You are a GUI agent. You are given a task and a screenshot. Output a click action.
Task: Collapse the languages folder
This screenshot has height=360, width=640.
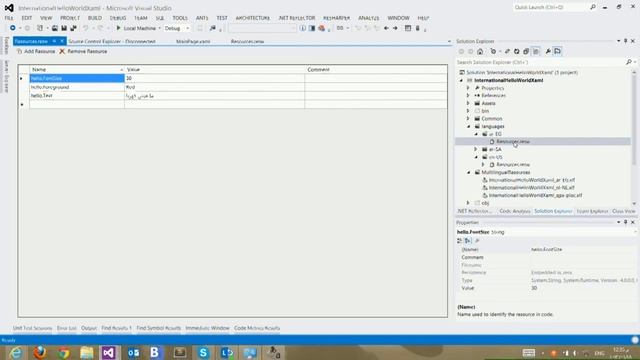(x=469, y=126)
